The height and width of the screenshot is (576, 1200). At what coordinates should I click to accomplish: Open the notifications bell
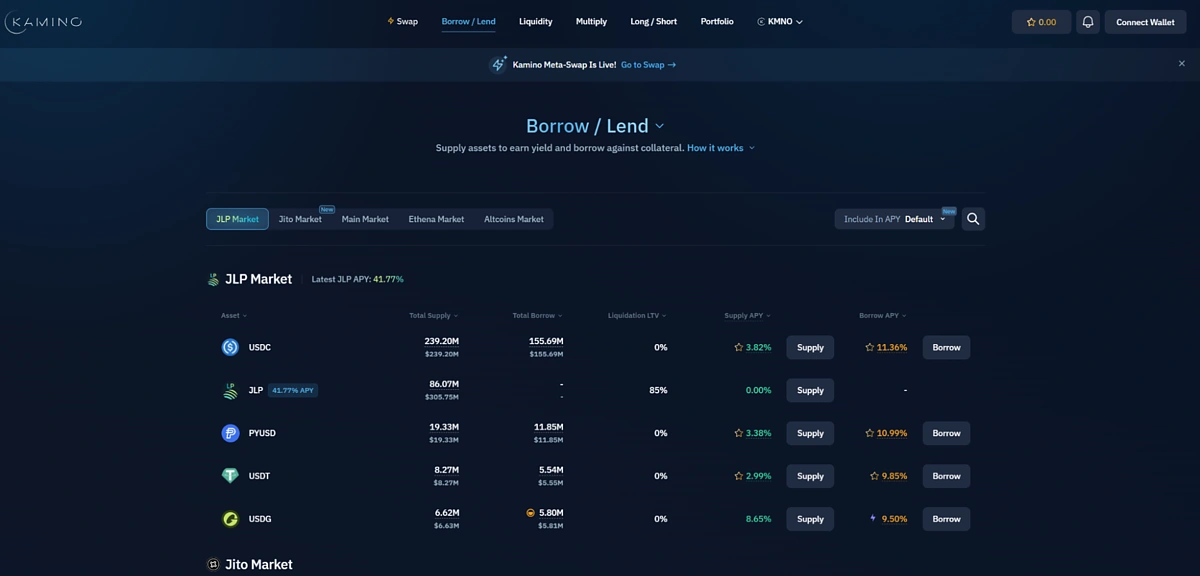tap(1088, 22)
